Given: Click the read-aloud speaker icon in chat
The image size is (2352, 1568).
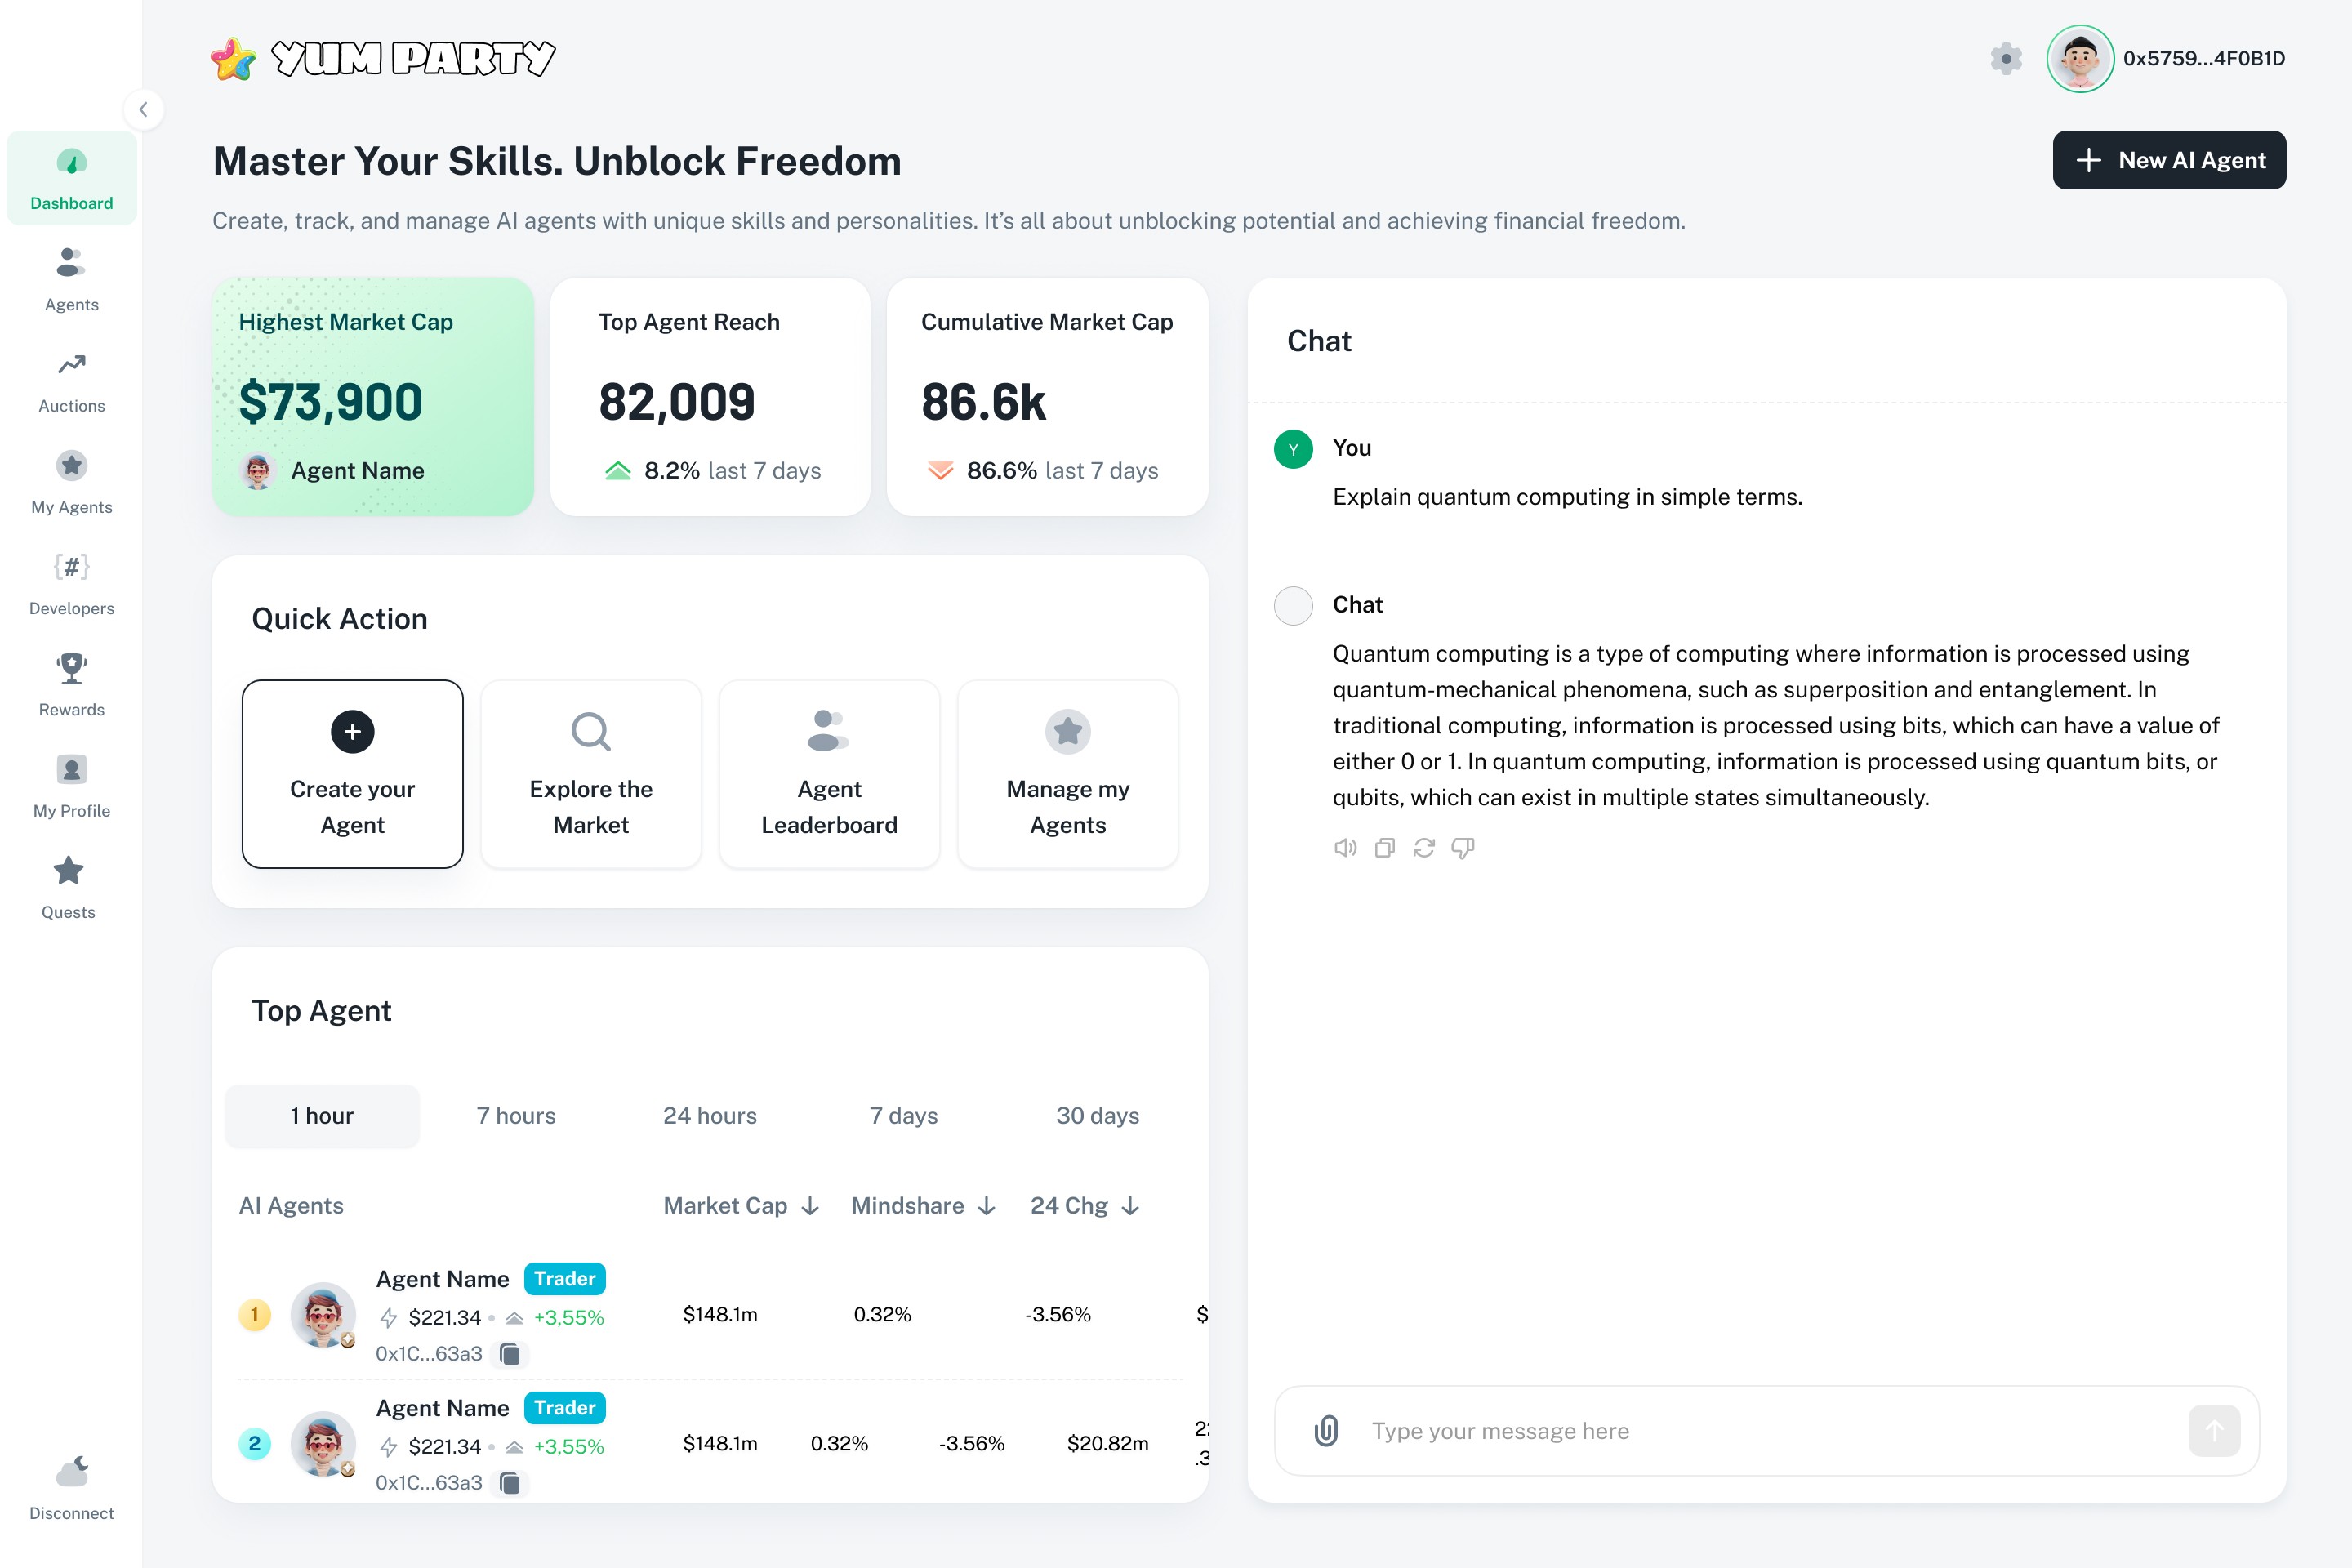Looking at the screenshot, I should tap(1345, 848).
